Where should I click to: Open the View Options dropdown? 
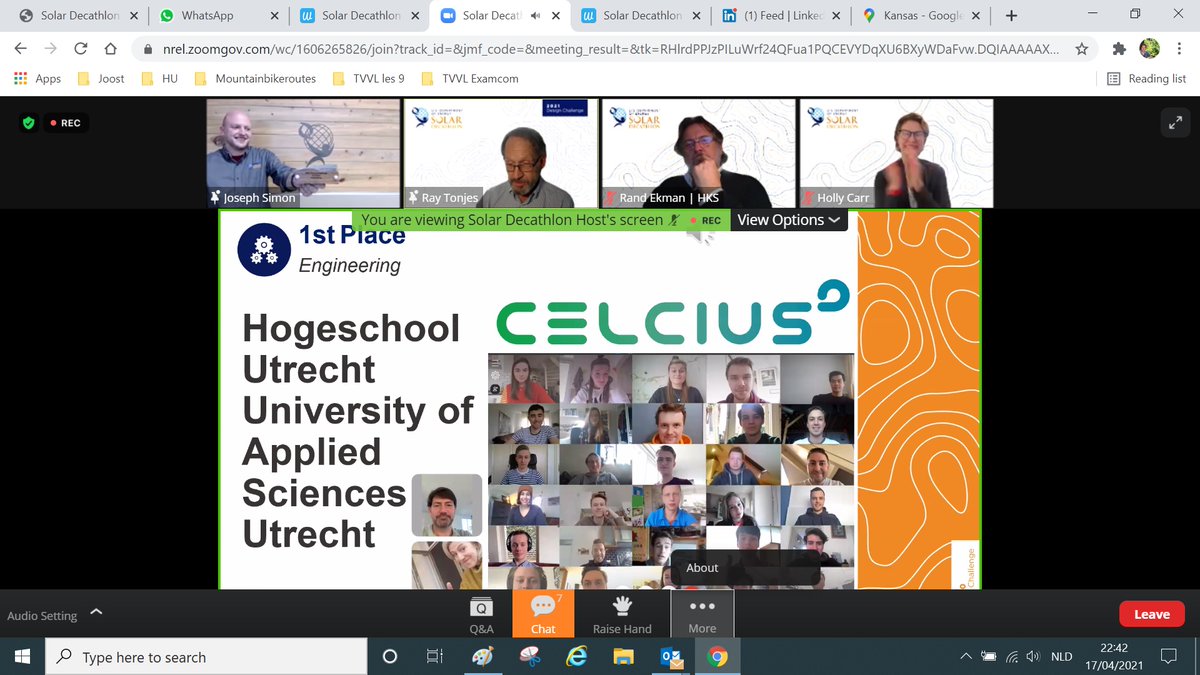pos(788,220)
